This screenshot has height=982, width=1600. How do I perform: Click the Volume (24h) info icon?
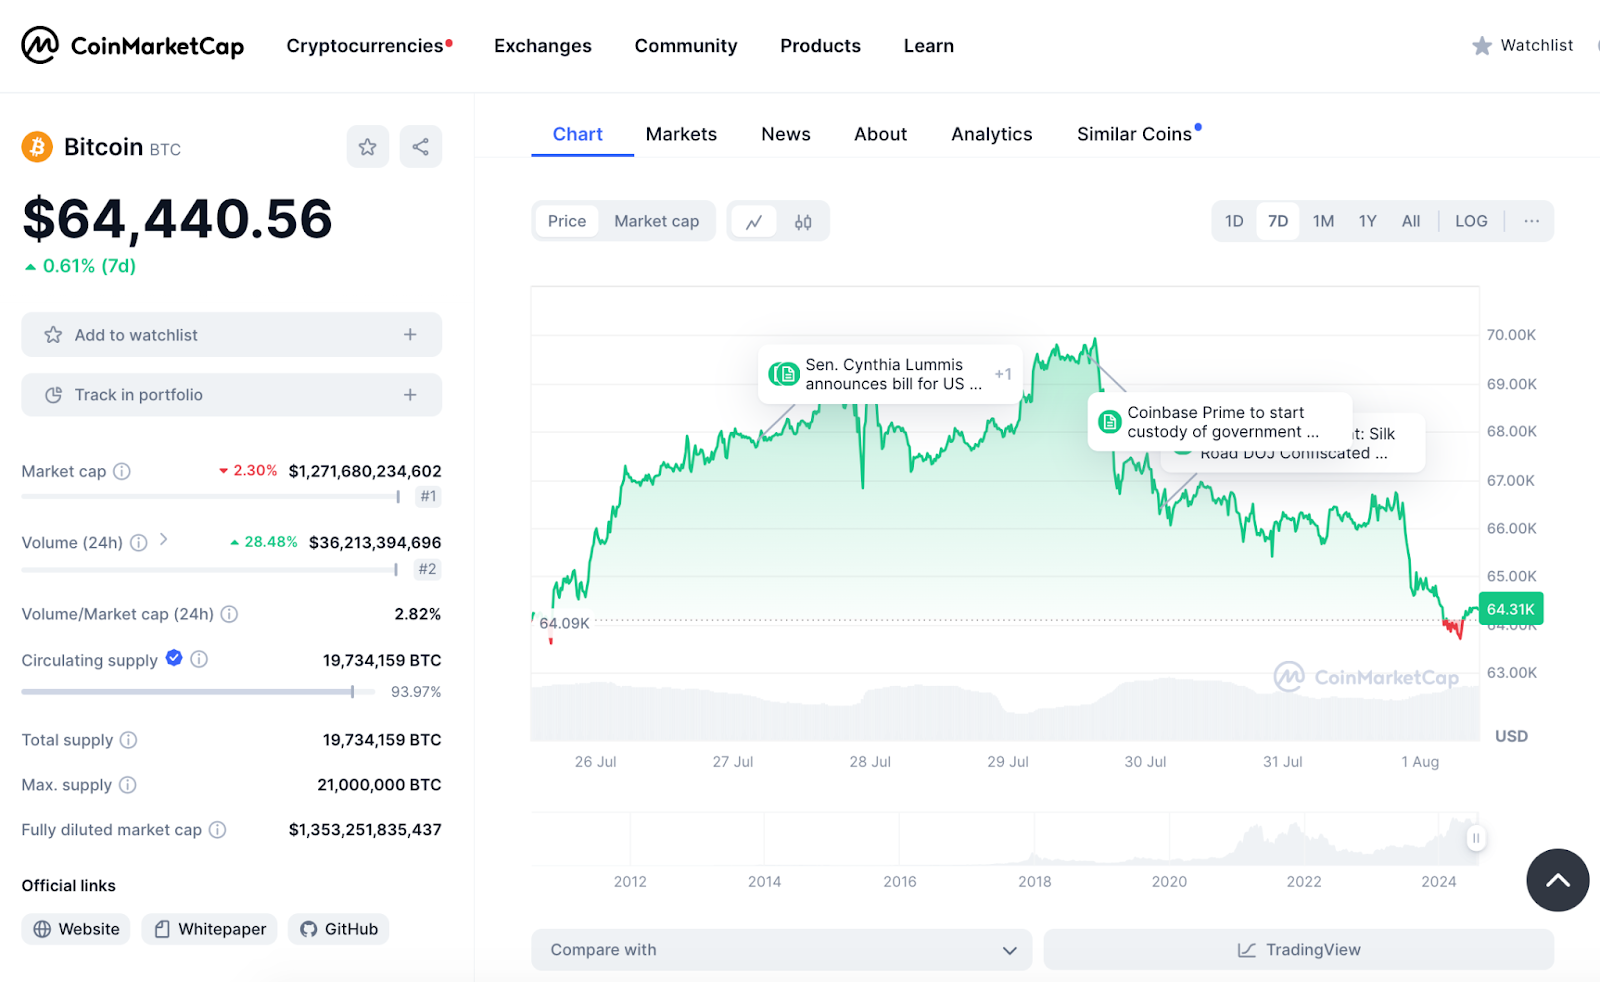click(x=139, y=542)
